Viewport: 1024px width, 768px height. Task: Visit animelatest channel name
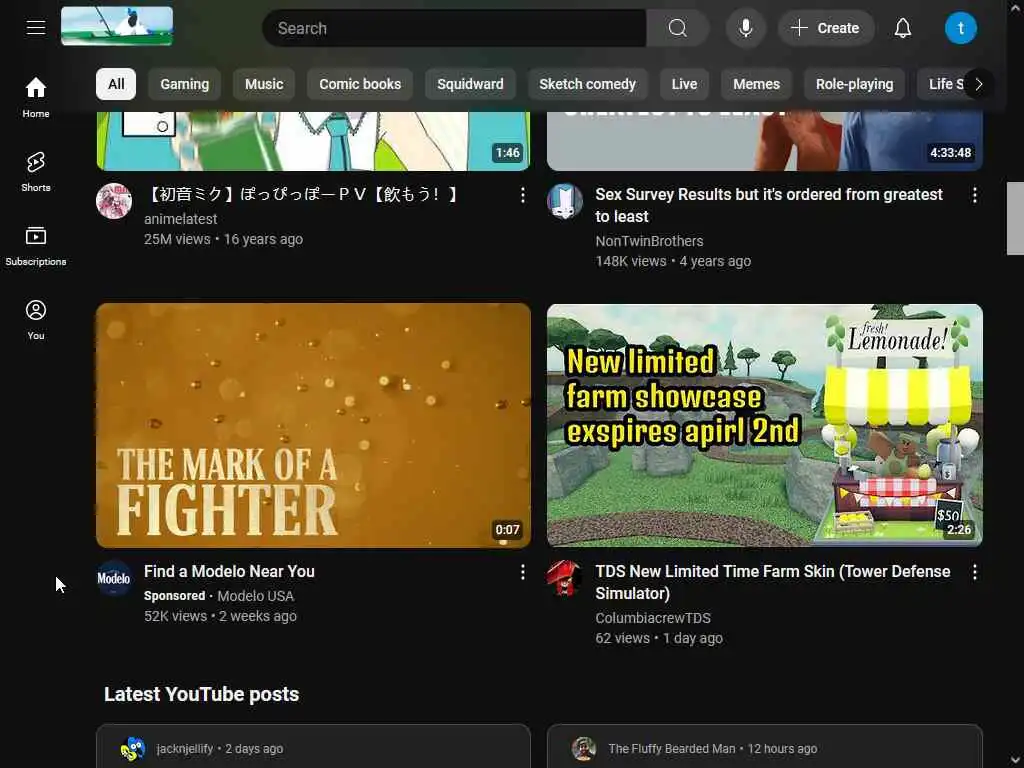pos(180,219)
